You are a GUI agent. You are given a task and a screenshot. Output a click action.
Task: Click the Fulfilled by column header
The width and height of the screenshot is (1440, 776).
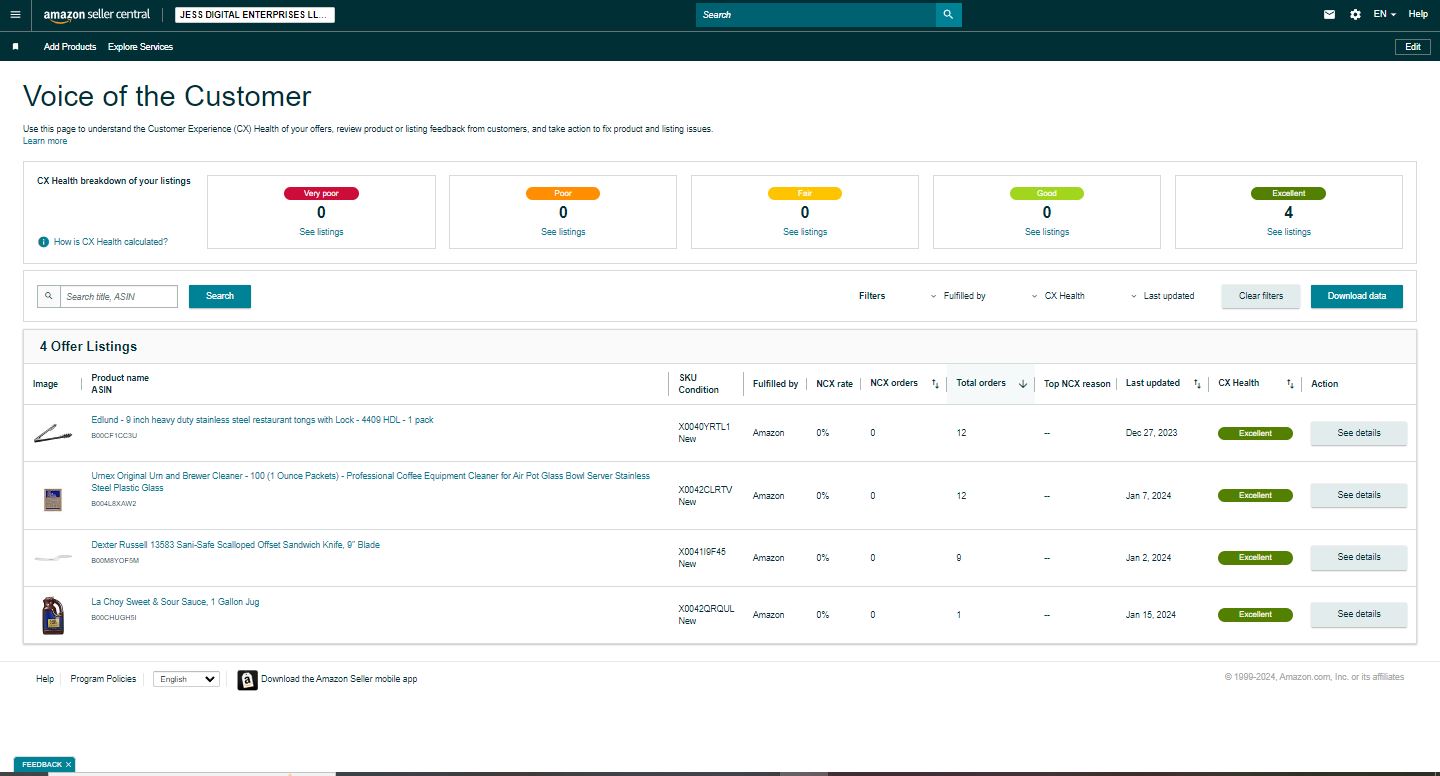pos(775,384)
